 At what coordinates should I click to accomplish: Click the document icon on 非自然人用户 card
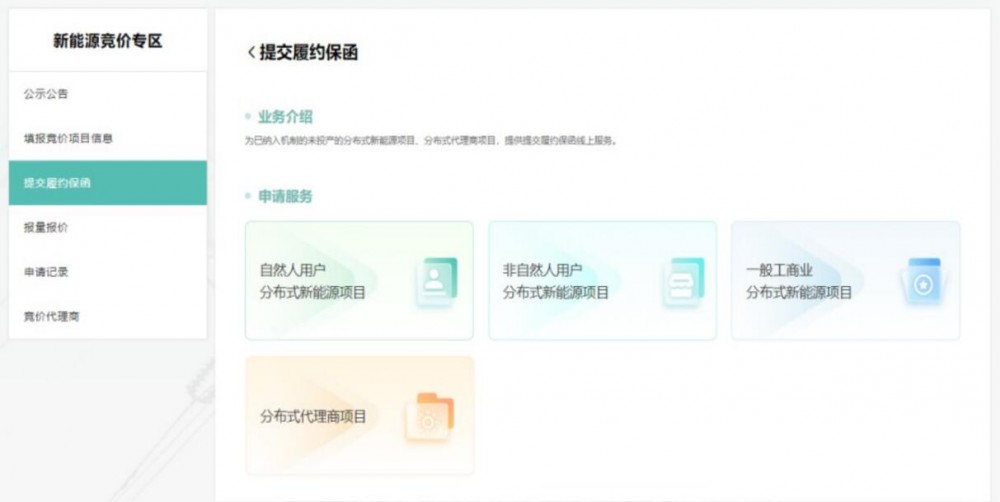click(x=682, y=281)
